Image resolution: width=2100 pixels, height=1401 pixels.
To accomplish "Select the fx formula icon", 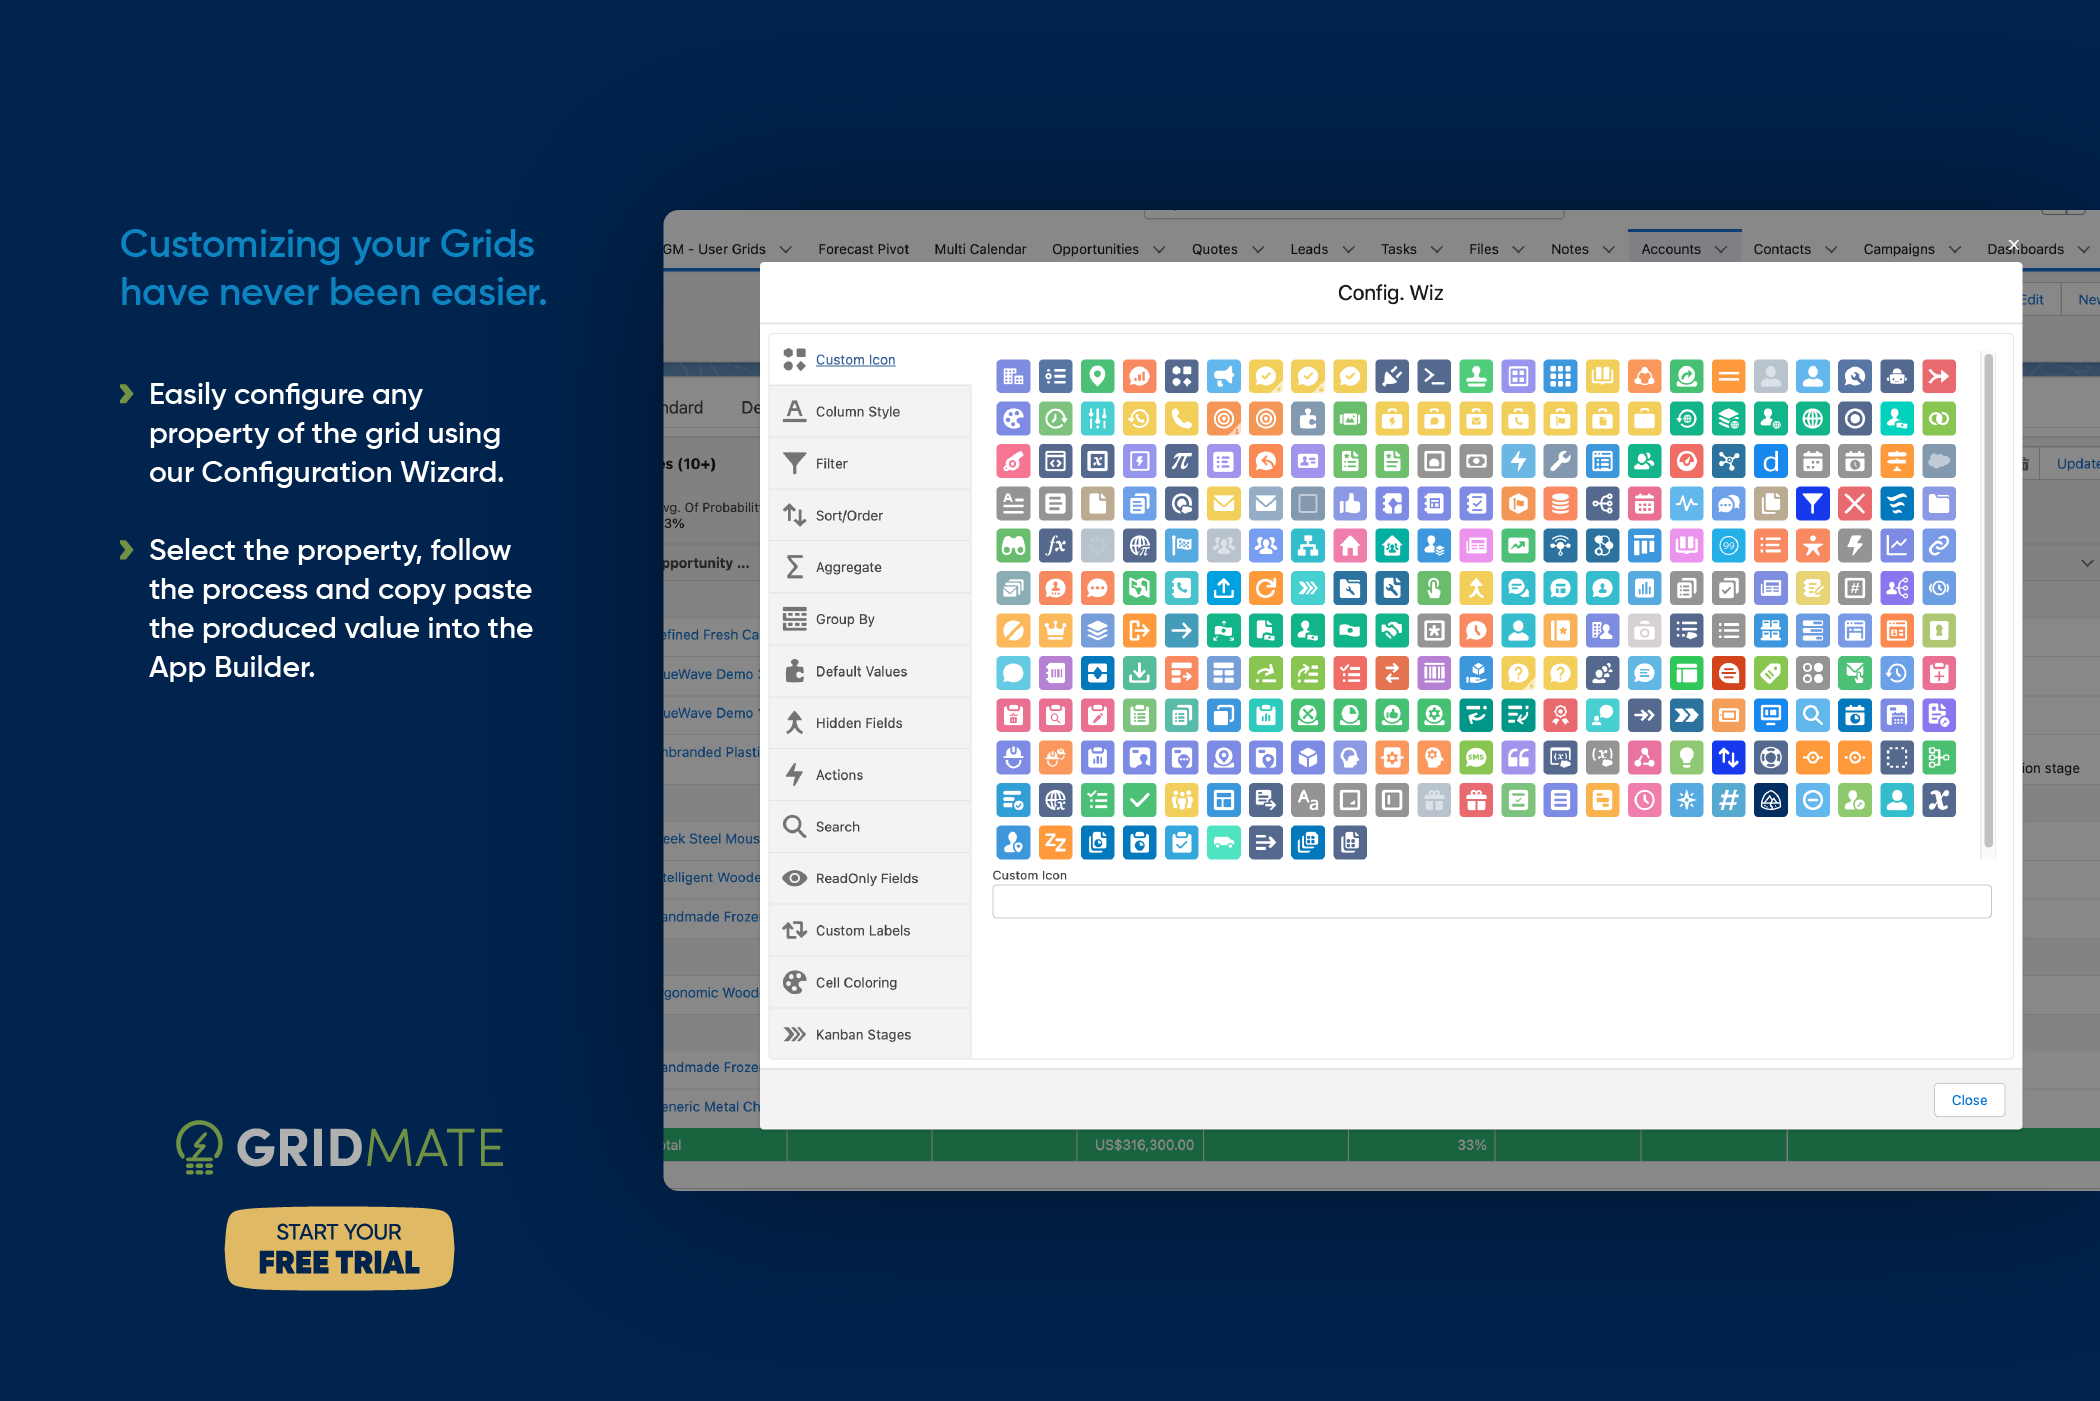I will (x=1055, y=545).
